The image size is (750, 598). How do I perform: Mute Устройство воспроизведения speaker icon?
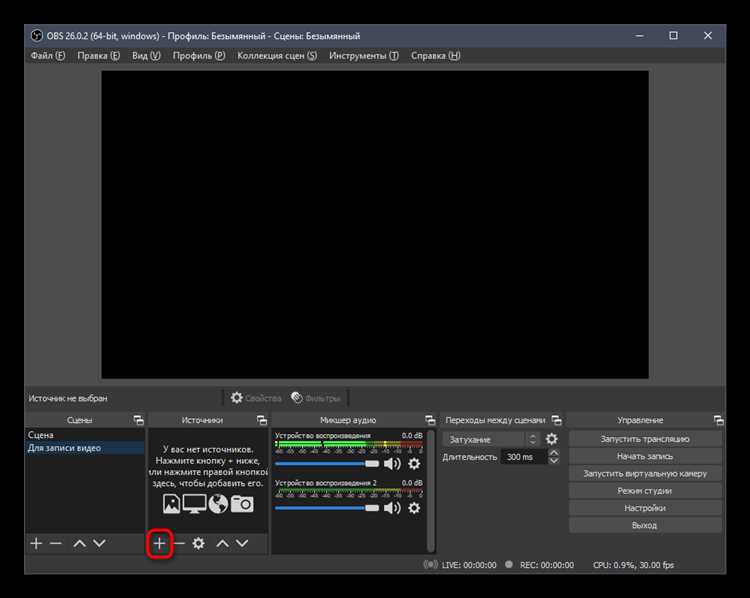coord(392,464)
